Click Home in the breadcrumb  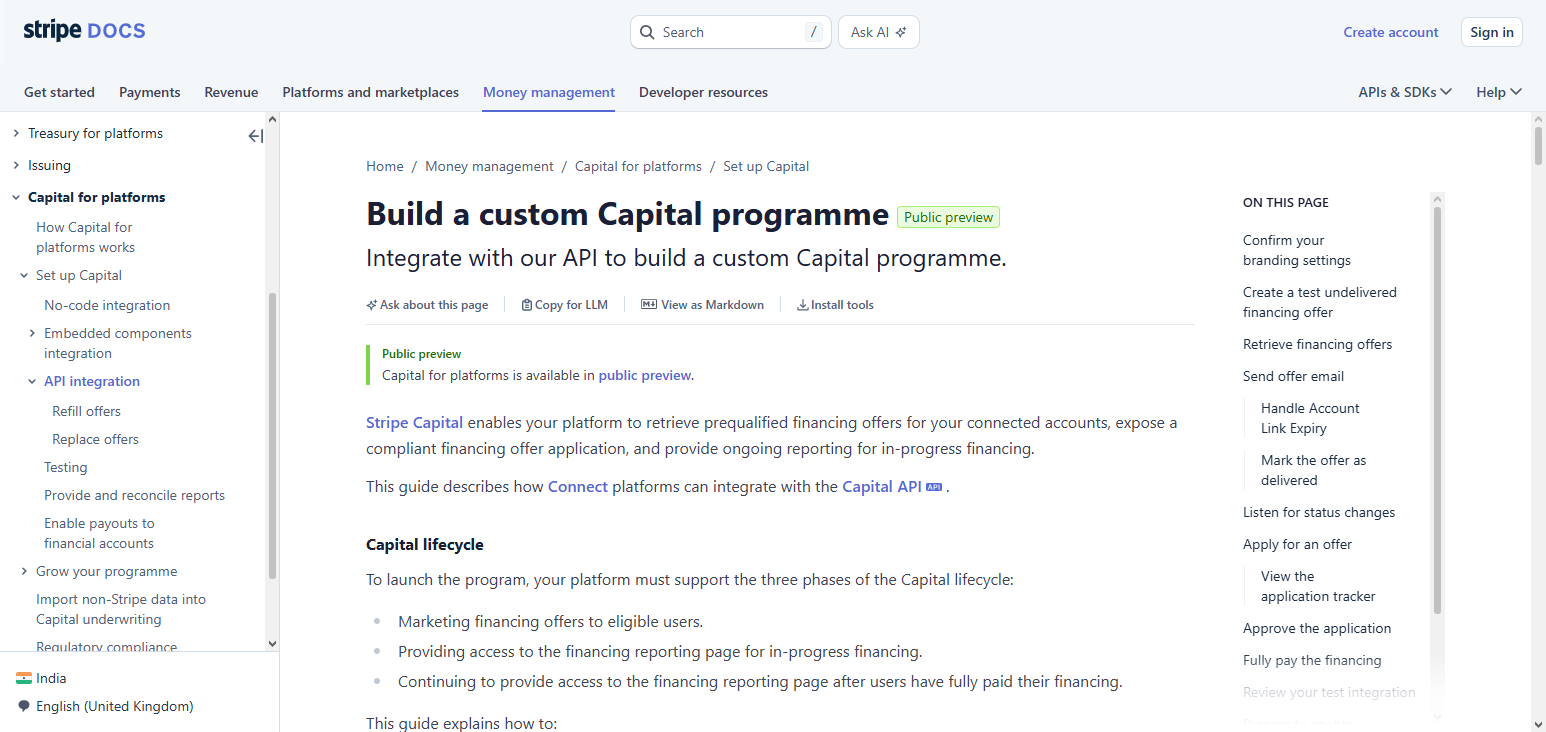click(x=385, y=166)
